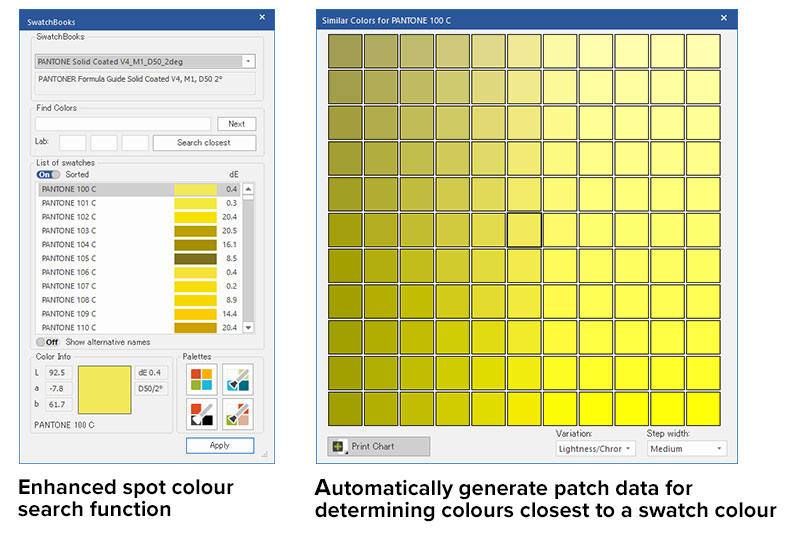Open the Step width dropdown
Image resolution: width=800 pixels, height=533 pixels.
pos(686,449)
